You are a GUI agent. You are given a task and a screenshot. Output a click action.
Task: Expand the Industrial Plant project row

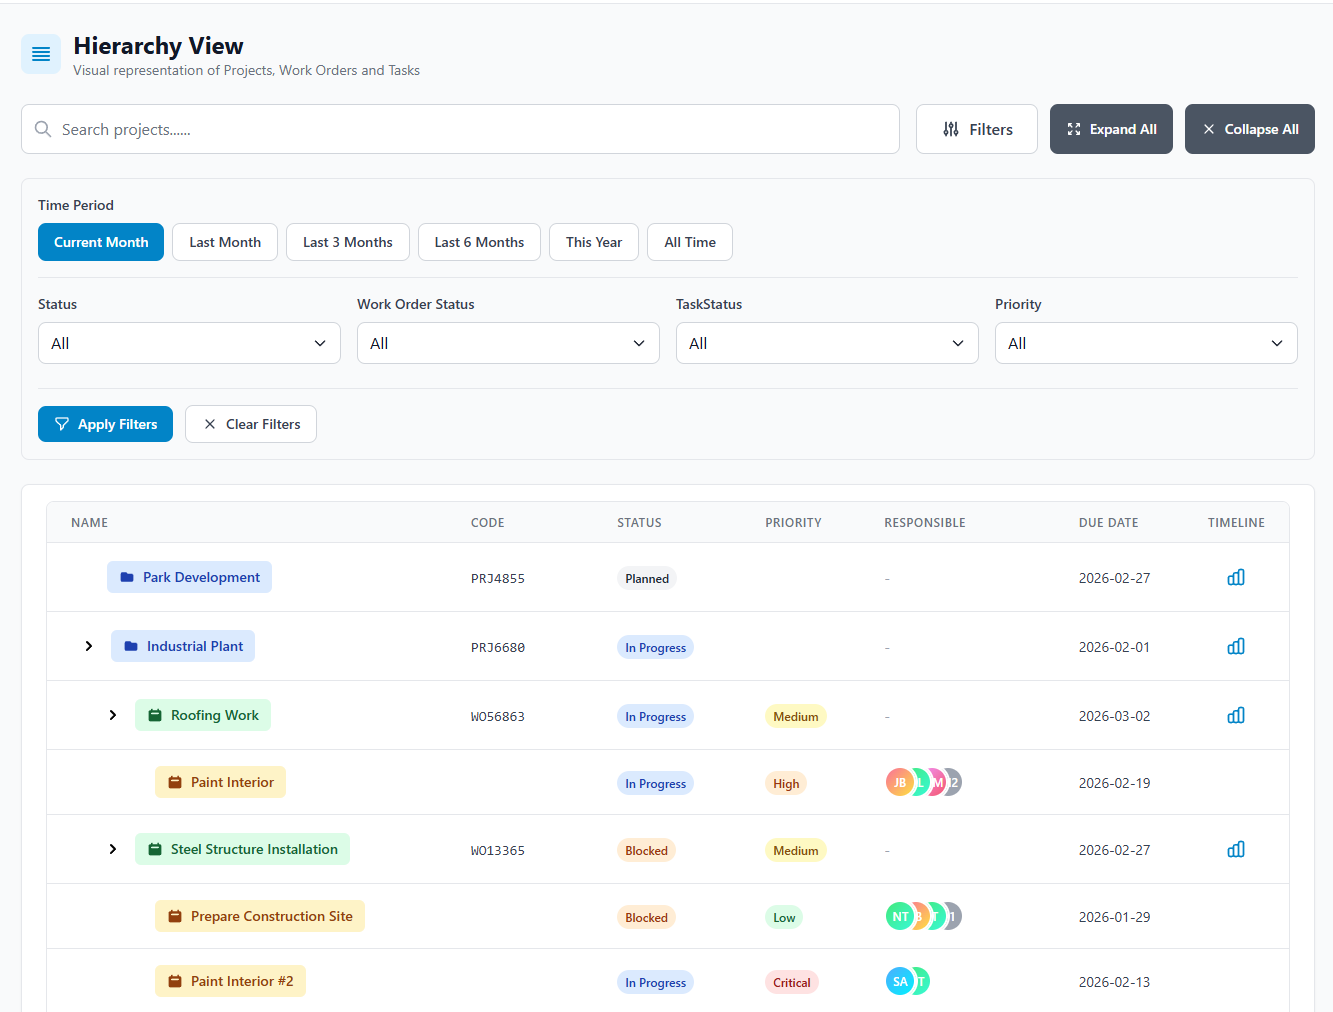point(89,646)
